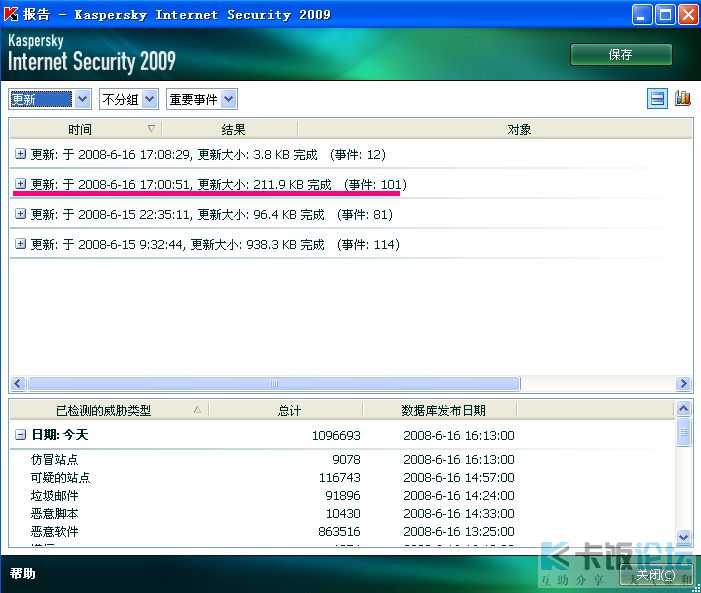Expand the 9:32:44 update entry
The width and height of the screenshot is (701, 593).
click(20, 244)
